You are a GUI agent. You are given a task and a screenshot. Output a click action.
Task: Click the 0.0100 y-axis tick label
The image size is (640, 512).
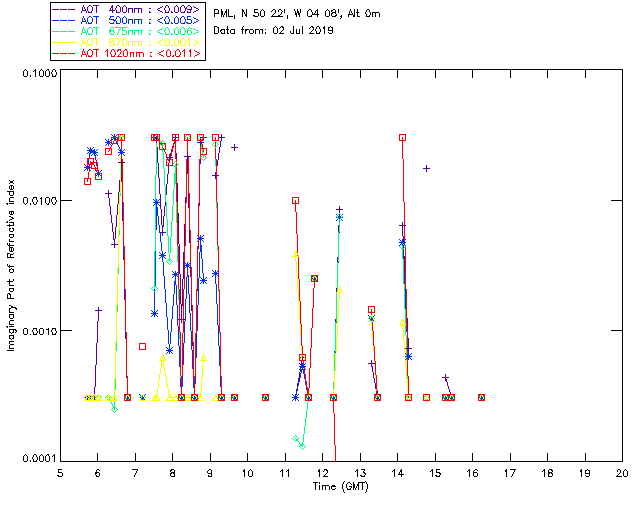coord(38,201)
